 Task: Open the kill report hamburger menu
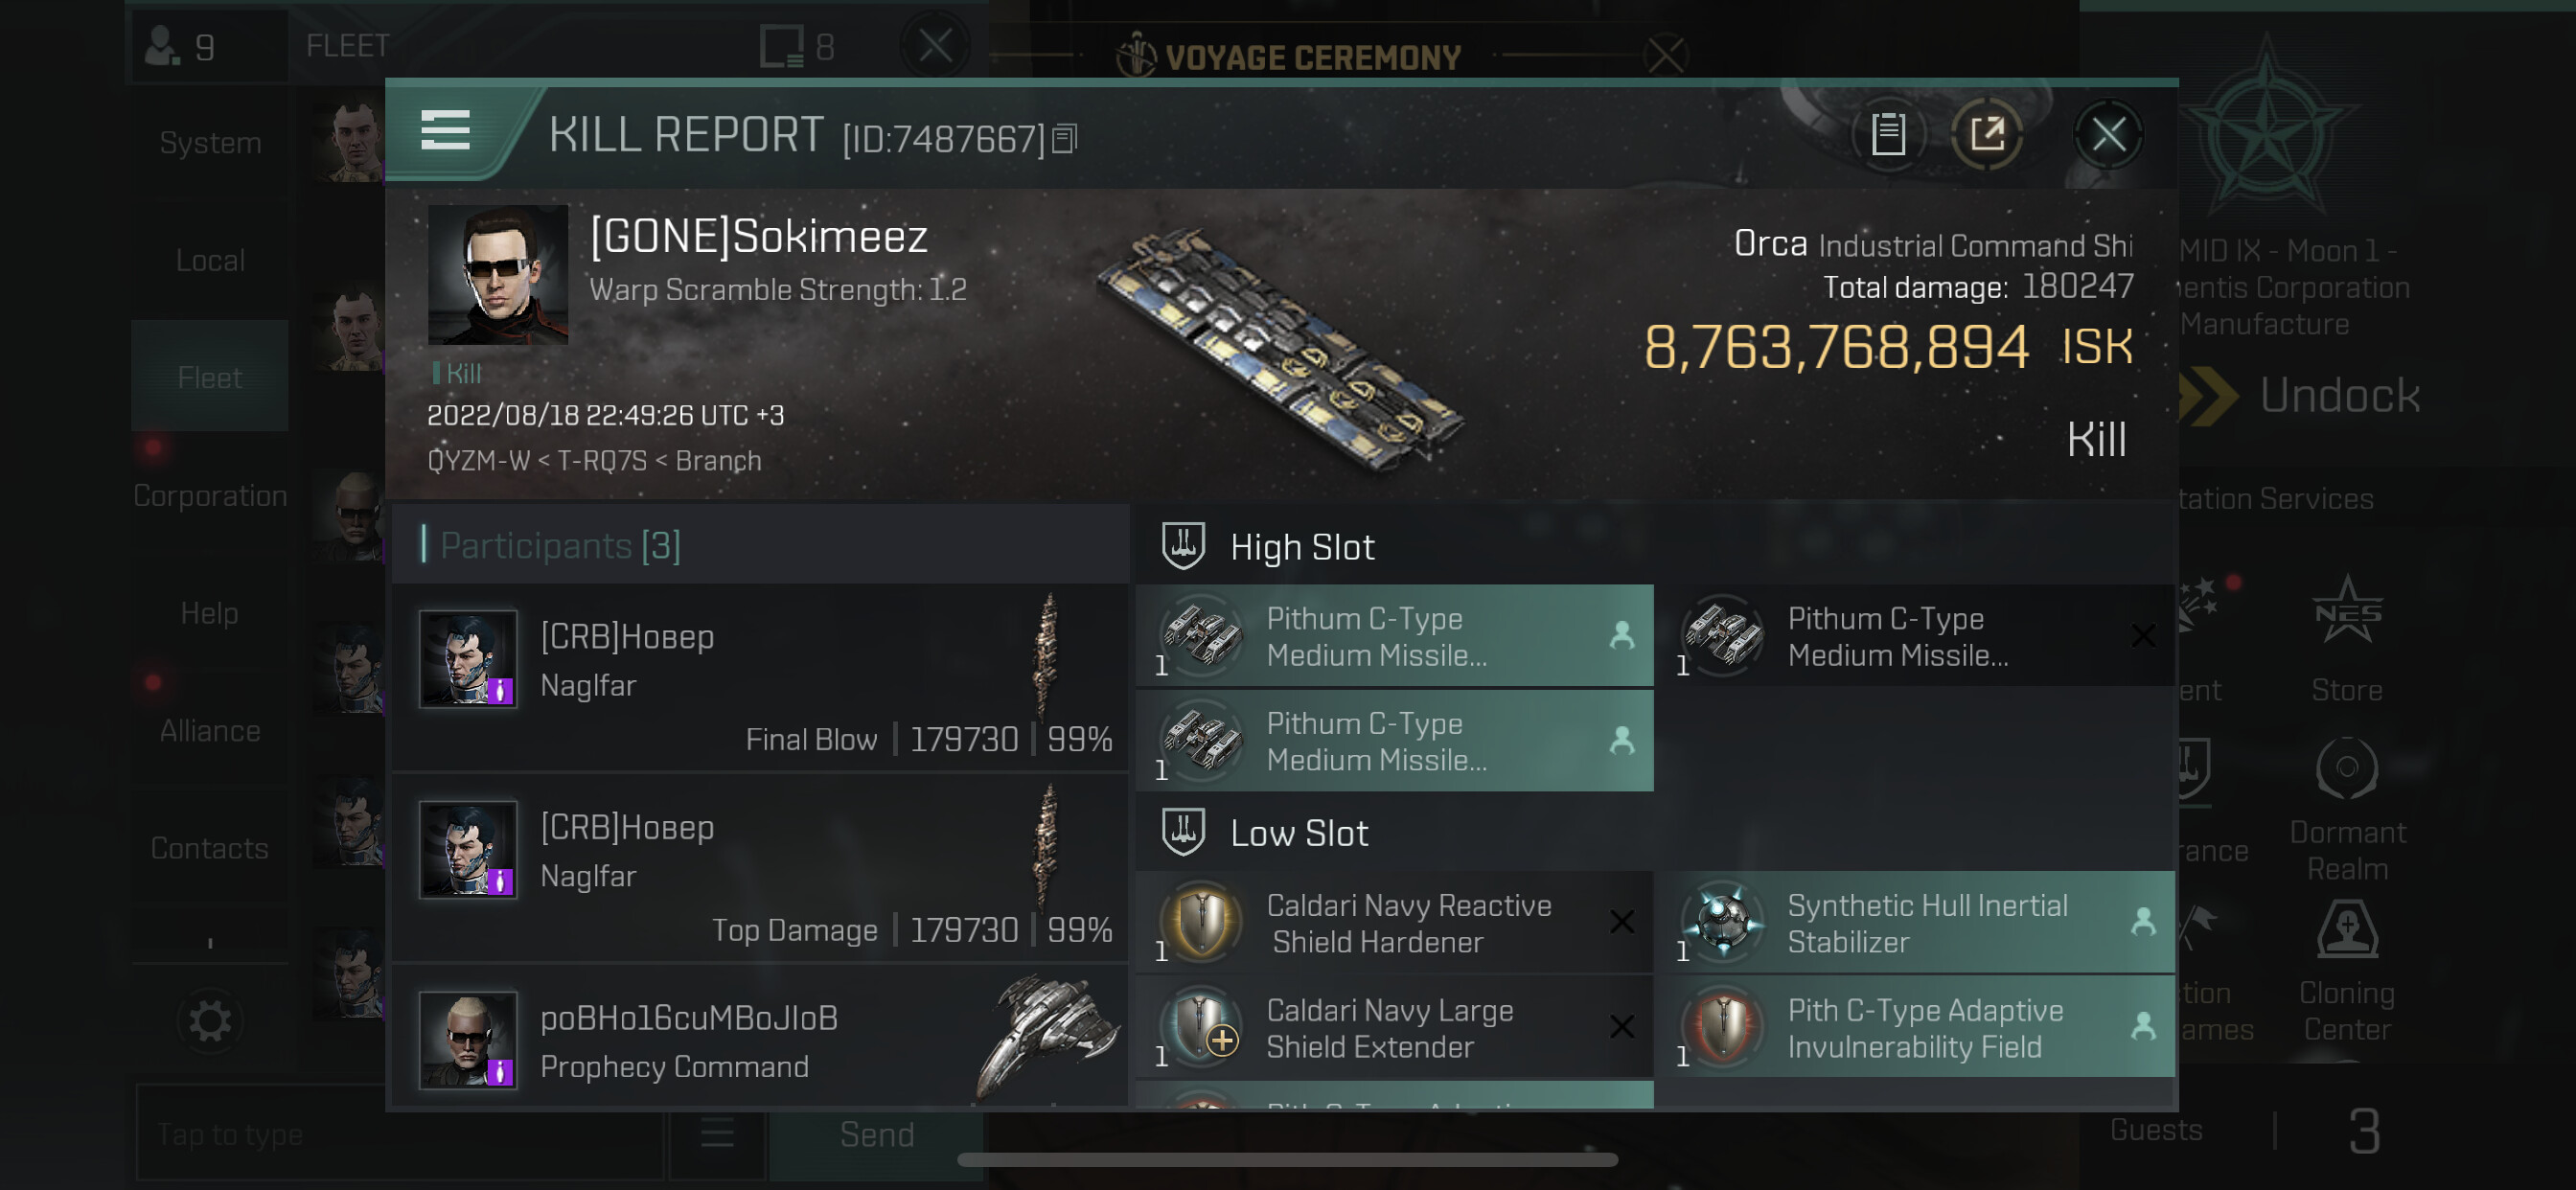[445, 131]
